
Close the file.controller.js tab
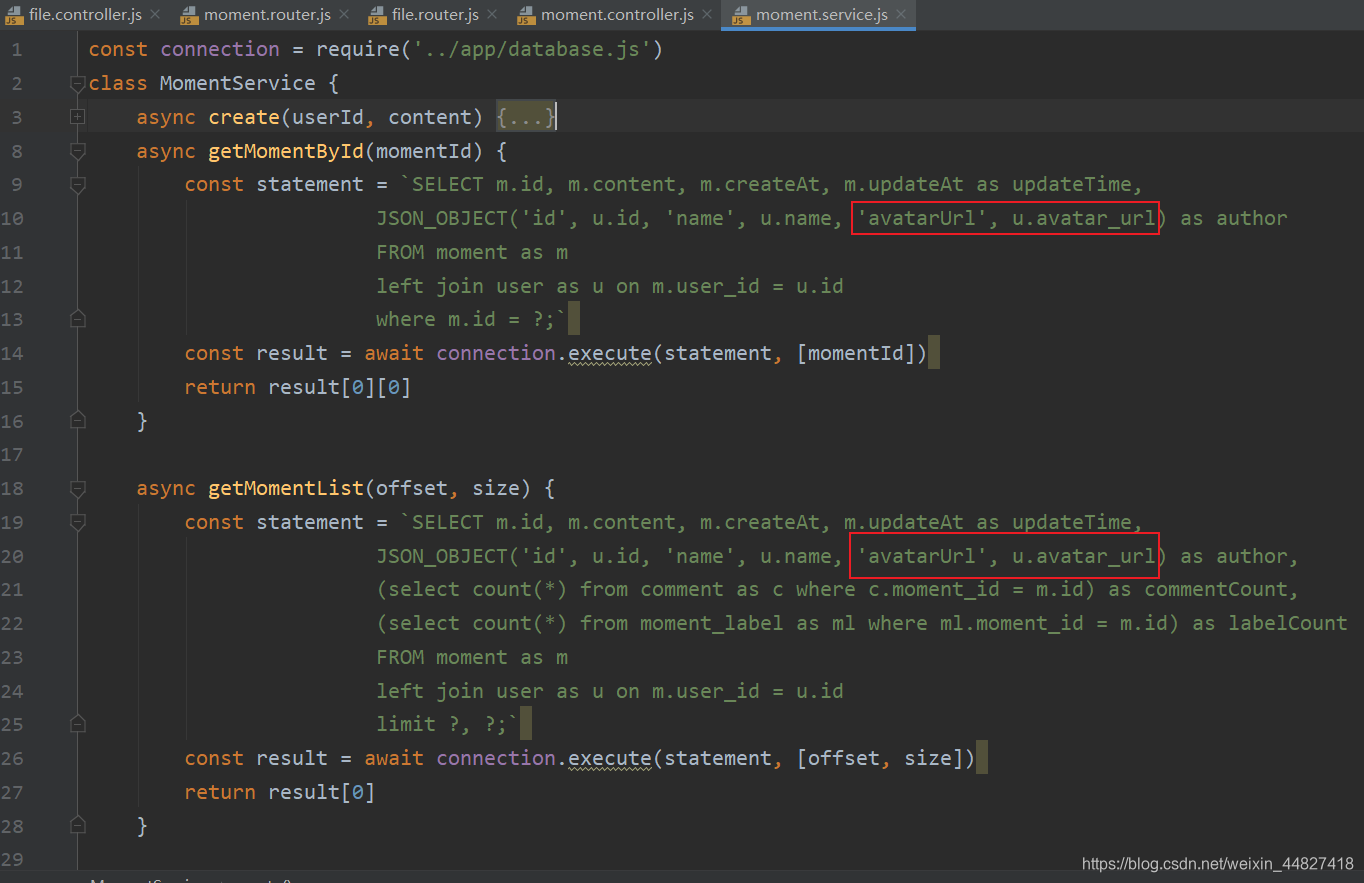(155, 15)
